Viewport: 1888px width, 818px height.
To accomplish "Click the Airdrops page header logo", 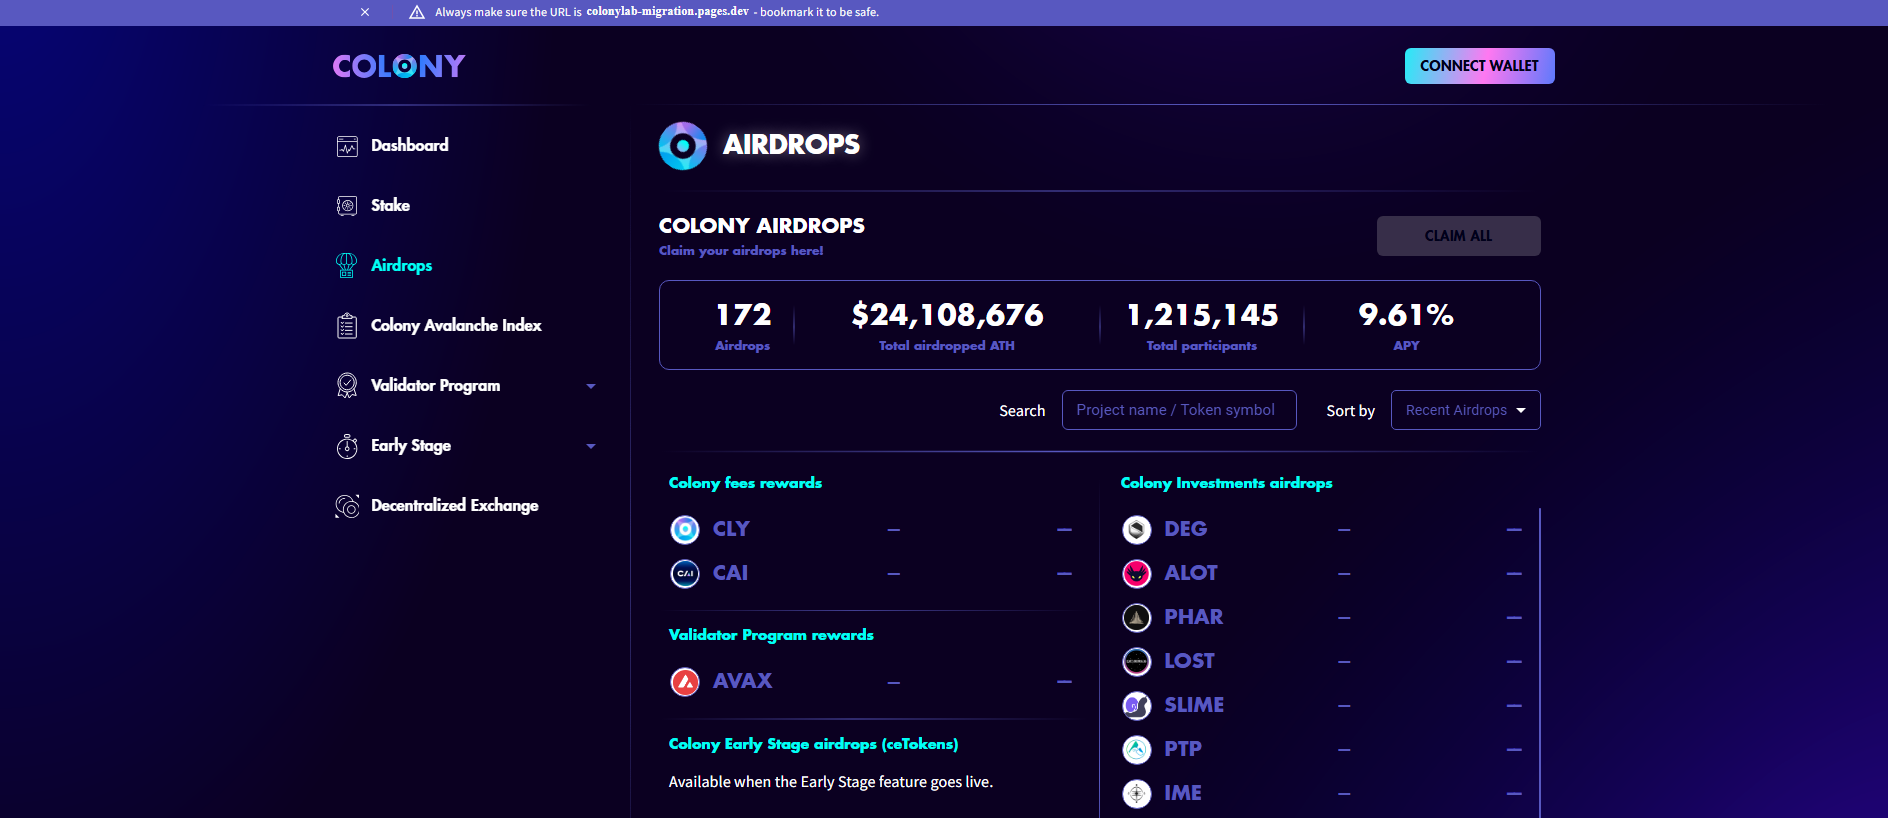I will click(x=683, y=146).
